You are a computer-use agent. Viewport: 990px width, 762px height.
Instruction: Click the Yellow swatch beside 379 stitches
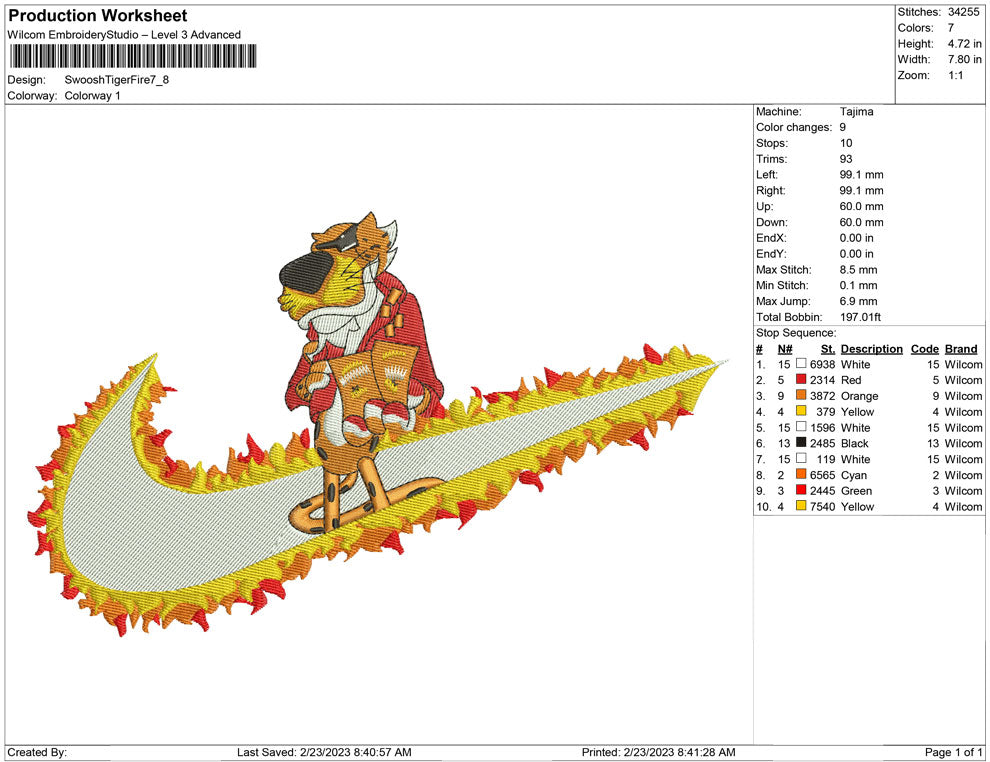click(799, 412)
